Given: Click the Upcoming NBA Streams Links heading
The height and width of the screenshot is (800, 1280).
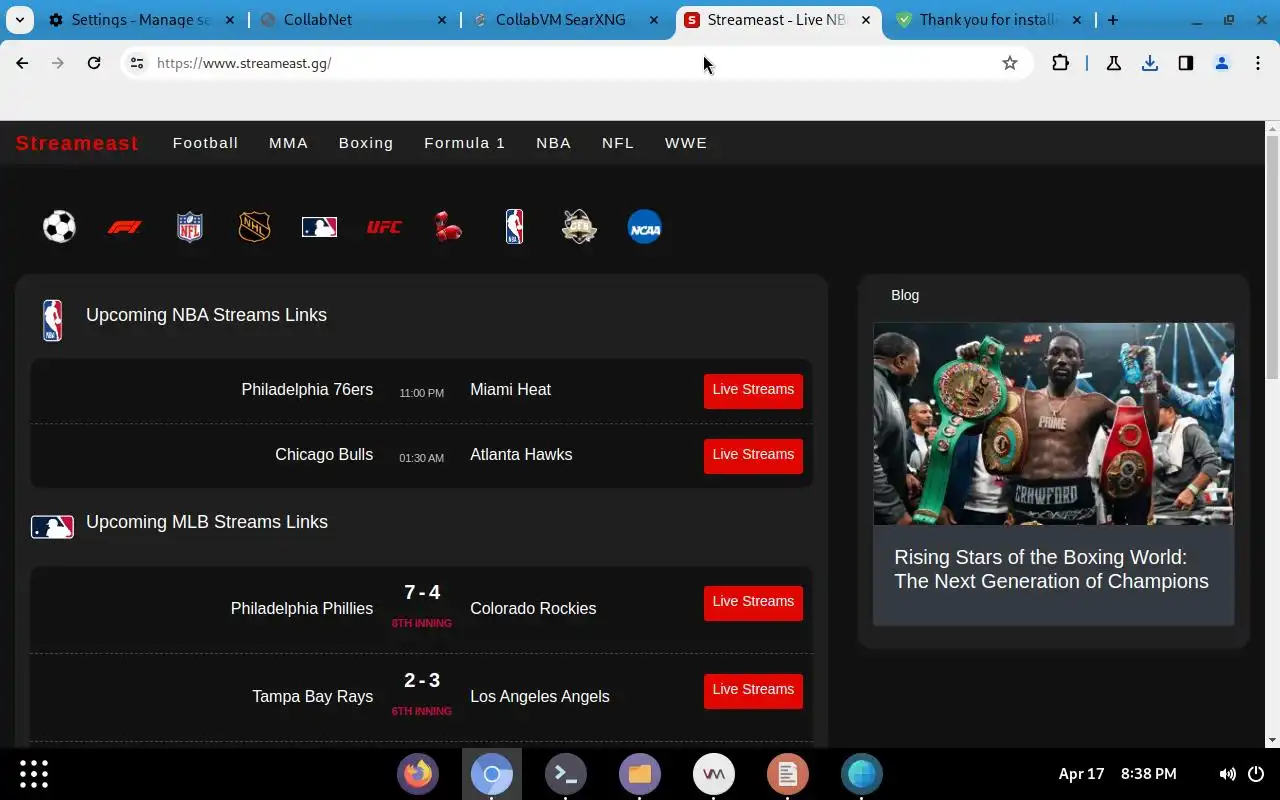Looking at the screenshot, I should coord(206,315).
